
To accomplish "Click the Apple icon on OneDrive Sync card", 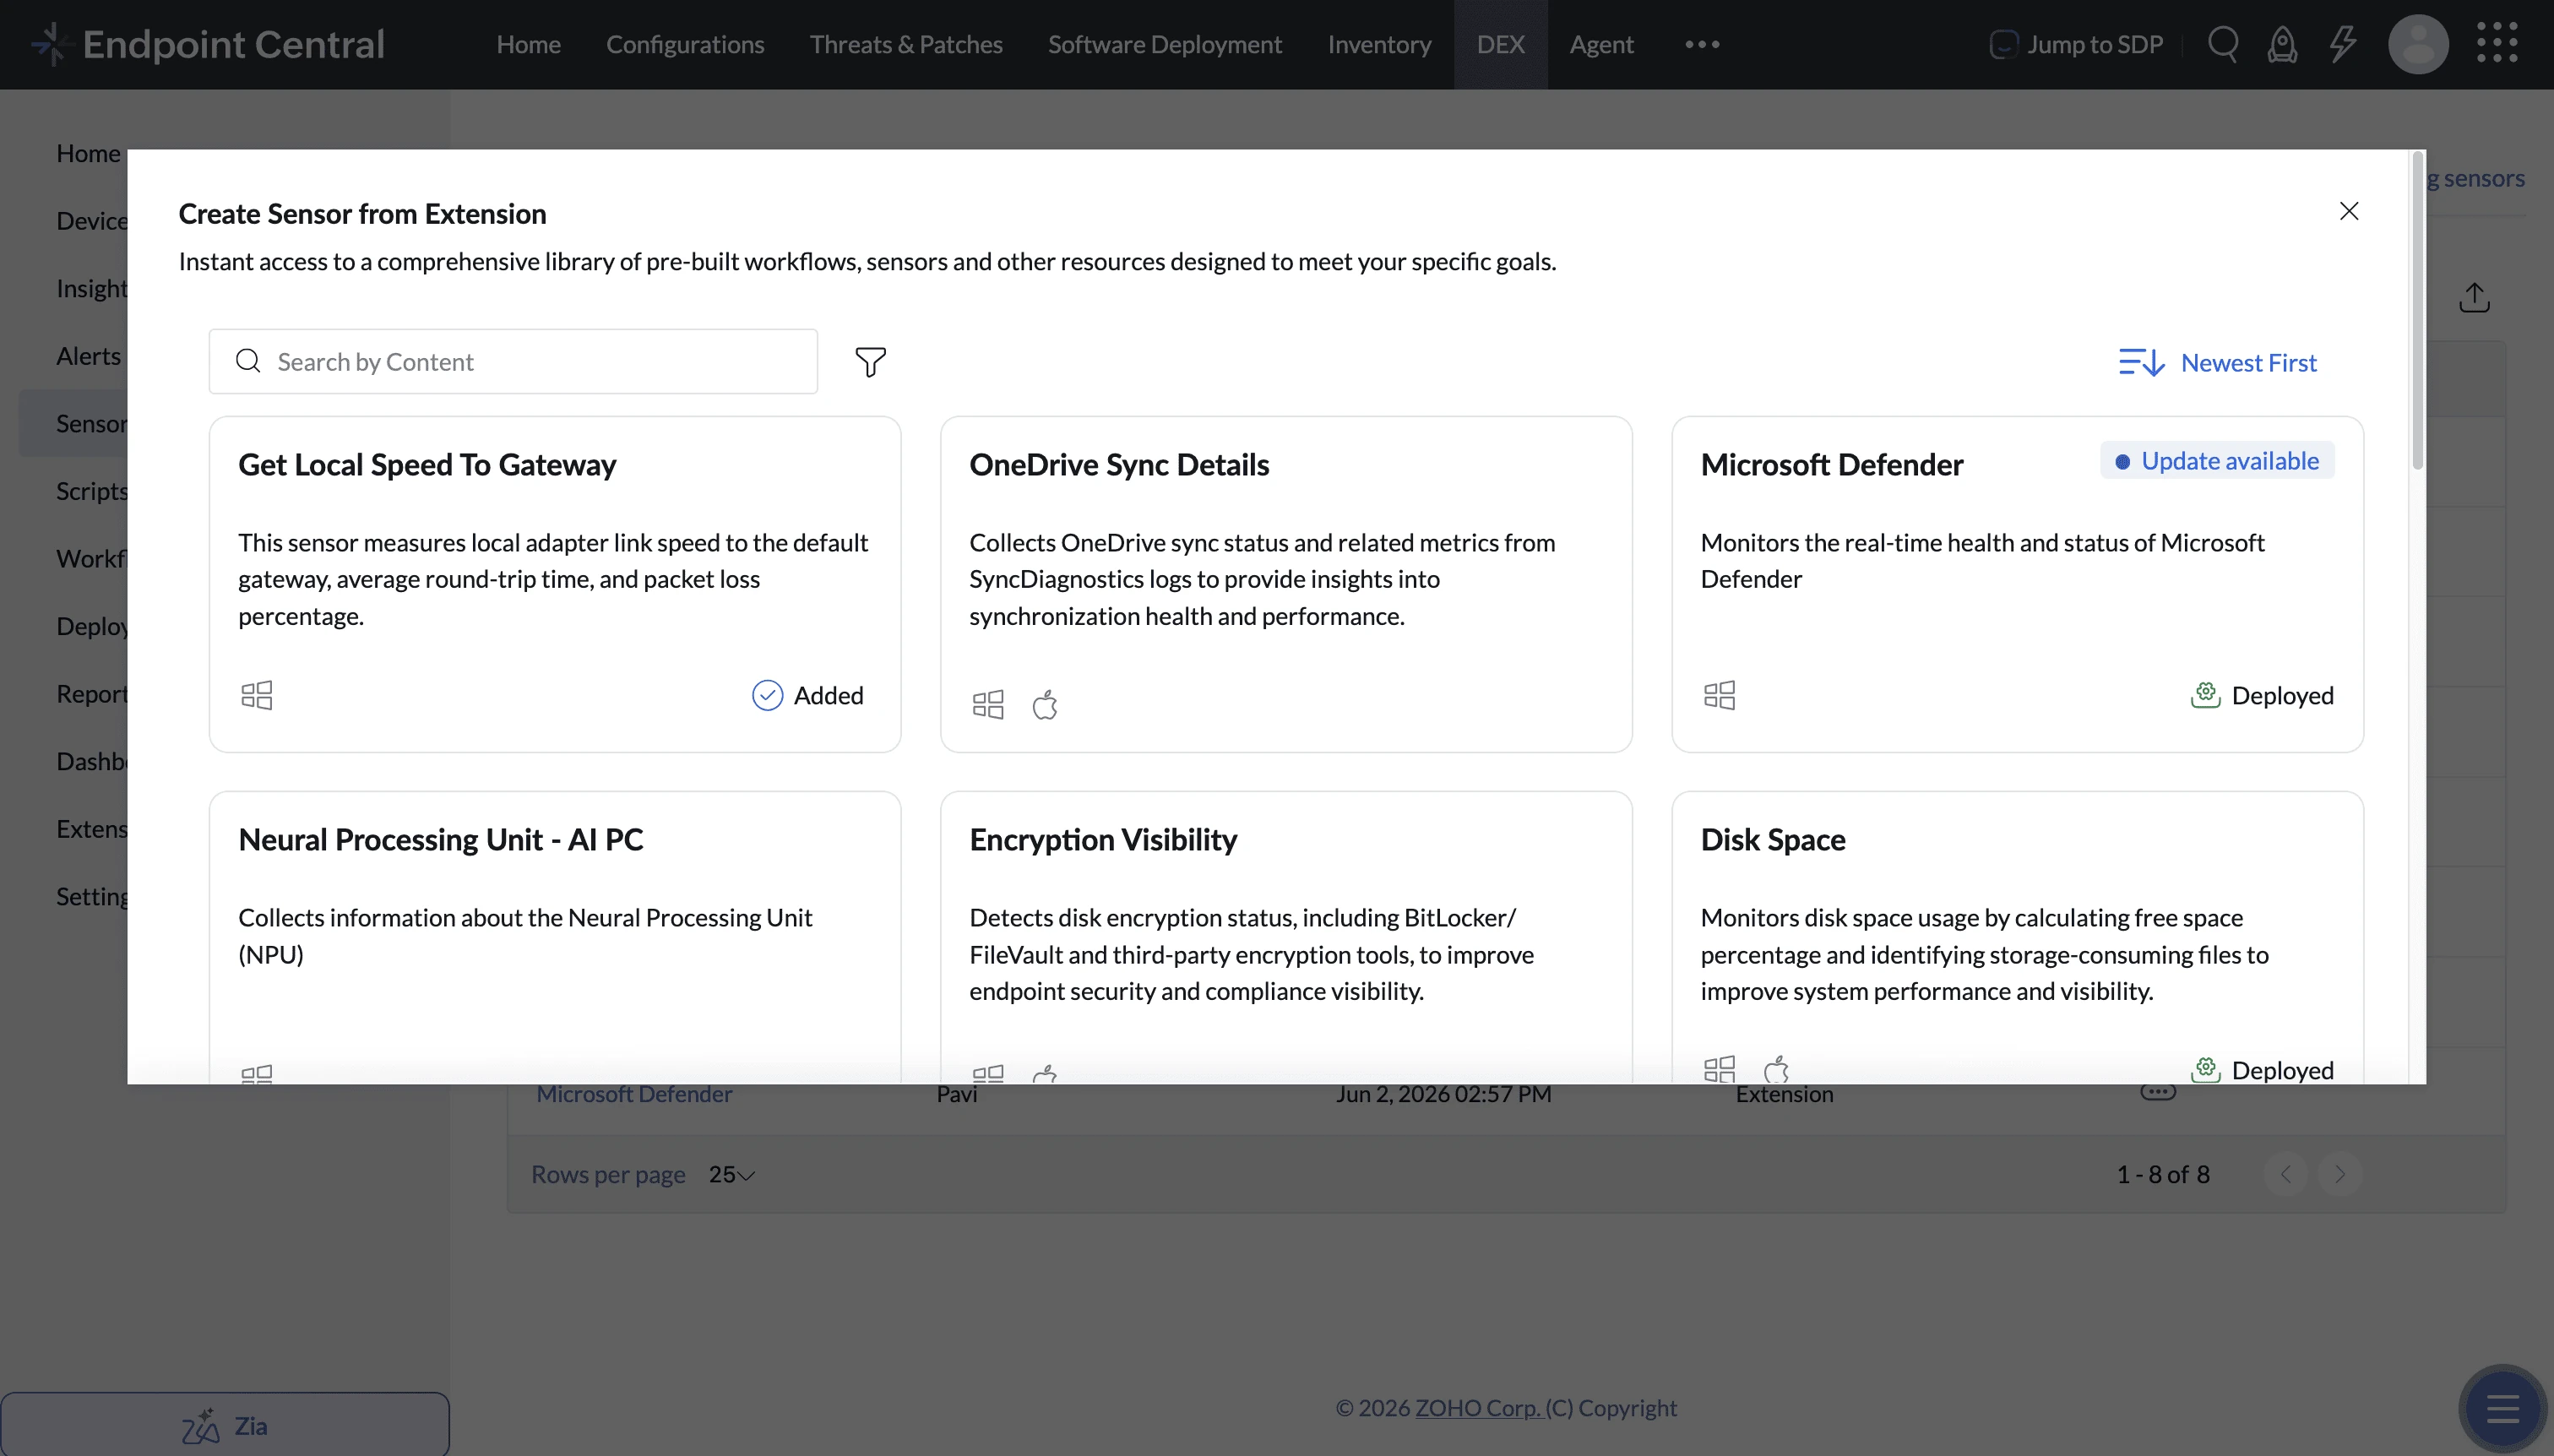I will tap(1045, 704).
